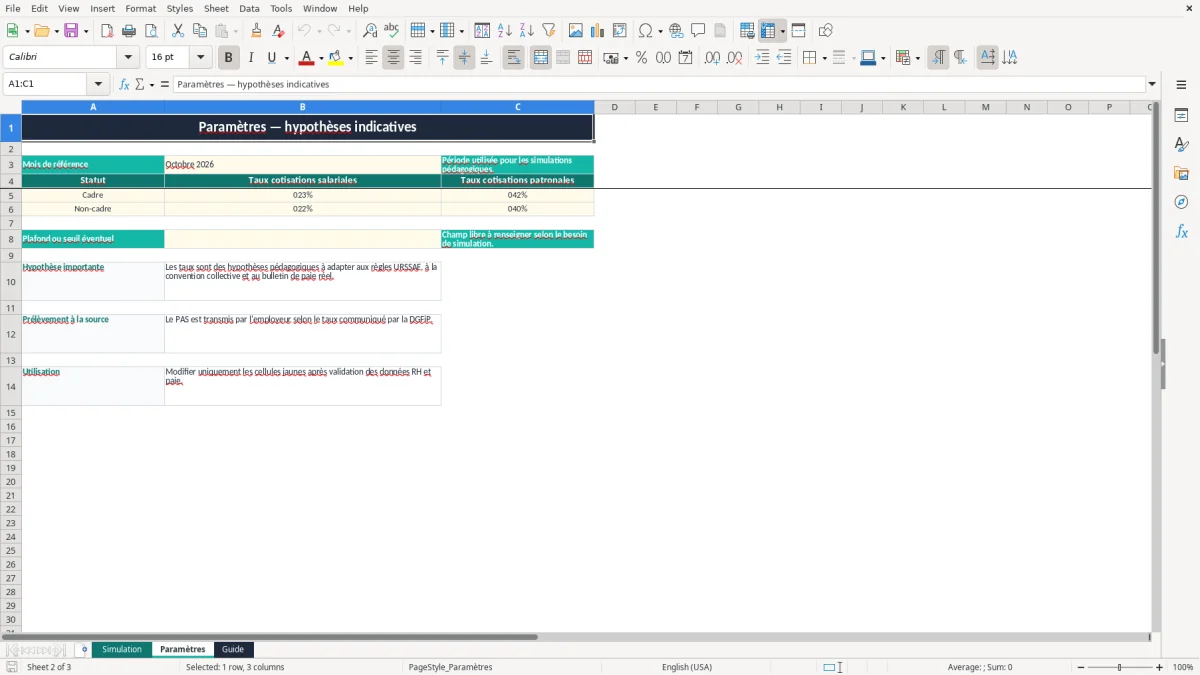Toggle Print Preview
Viewport: 1200px width, 675px height.
pyautogui.click(x=151, y=31)
